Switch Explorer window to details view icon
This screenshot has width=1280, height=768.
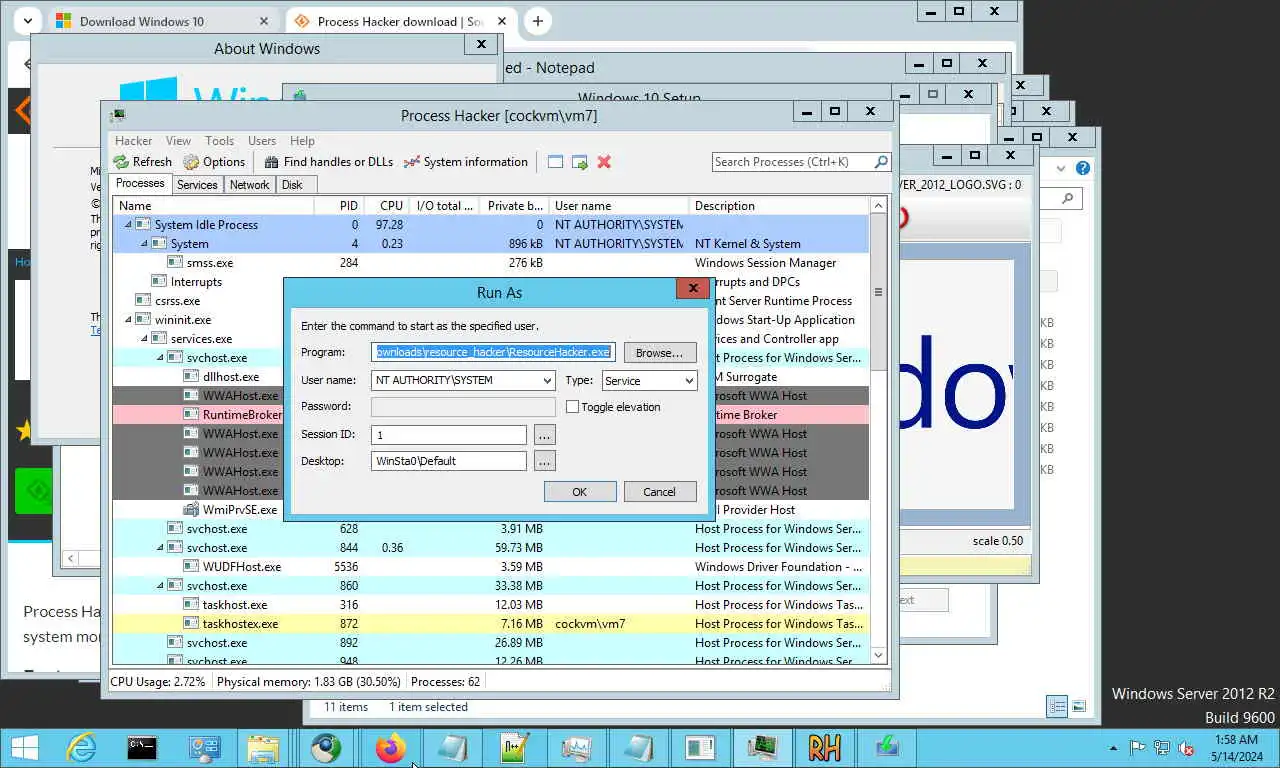1058,707
